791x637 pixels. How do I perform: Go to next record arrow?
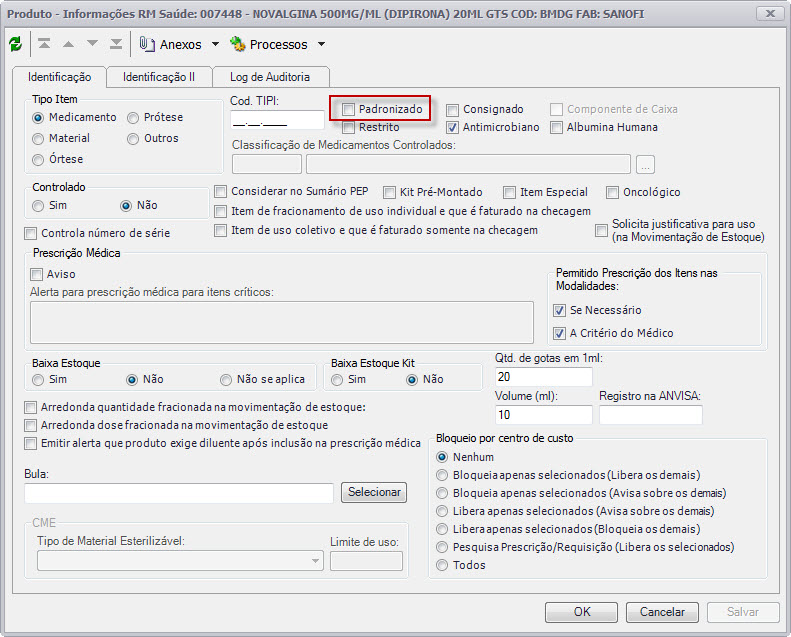point(92,44)
